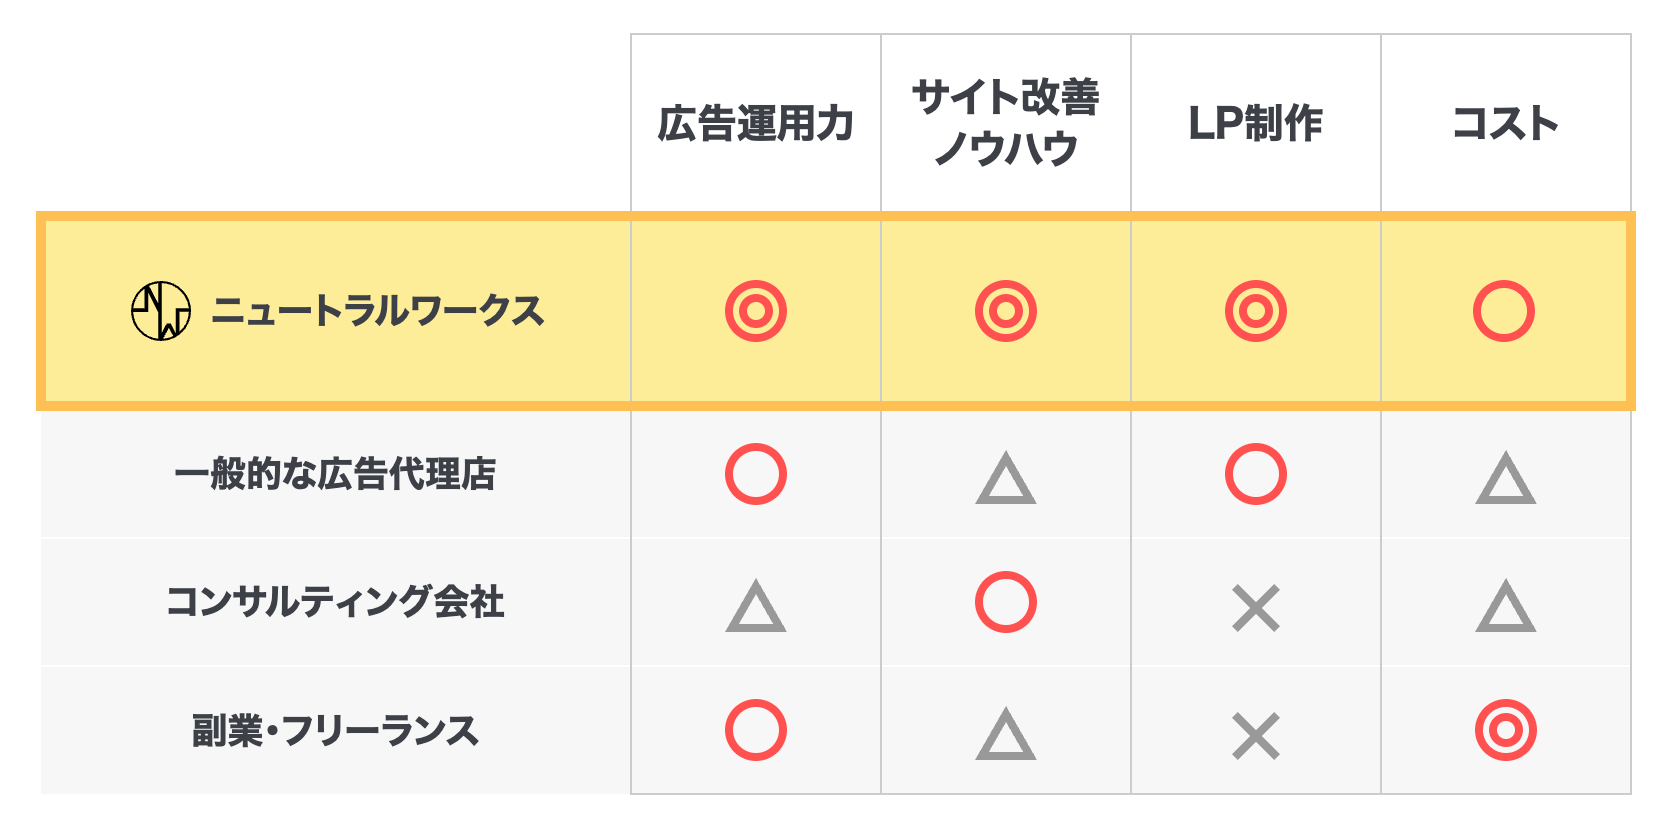1670x826 pixels.
Task: Click the 一般的な広告代理店 row label
Action: [336, 474]
